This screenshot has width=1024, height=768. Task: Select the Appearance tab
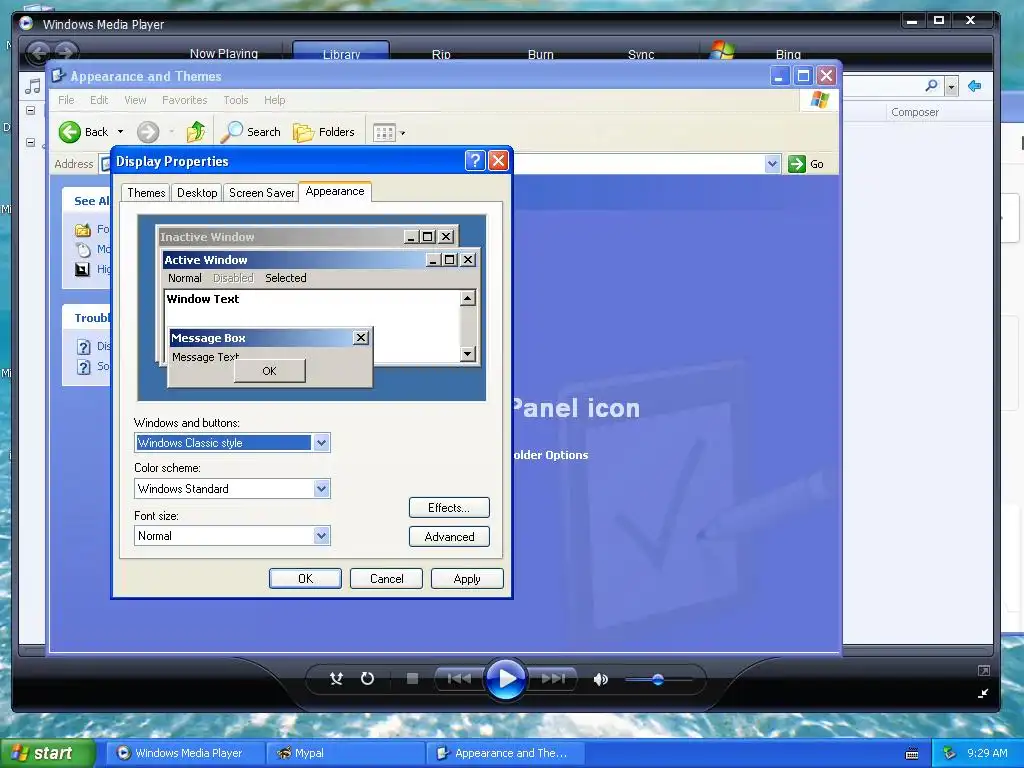pyautogui.click(x=335, y=191)
